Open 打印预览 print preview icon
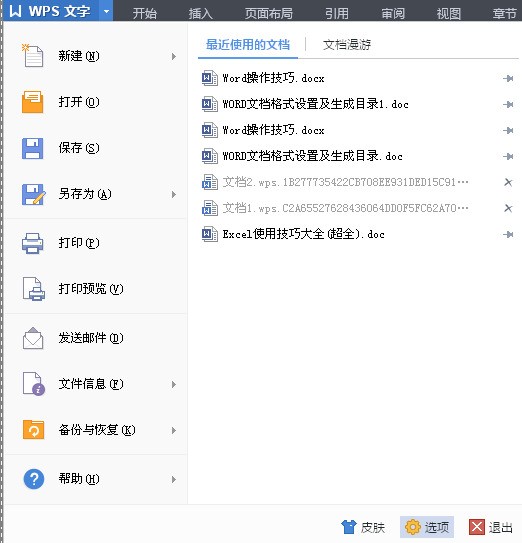This screenshot has width=522, height=543. [x=34, y=289]
